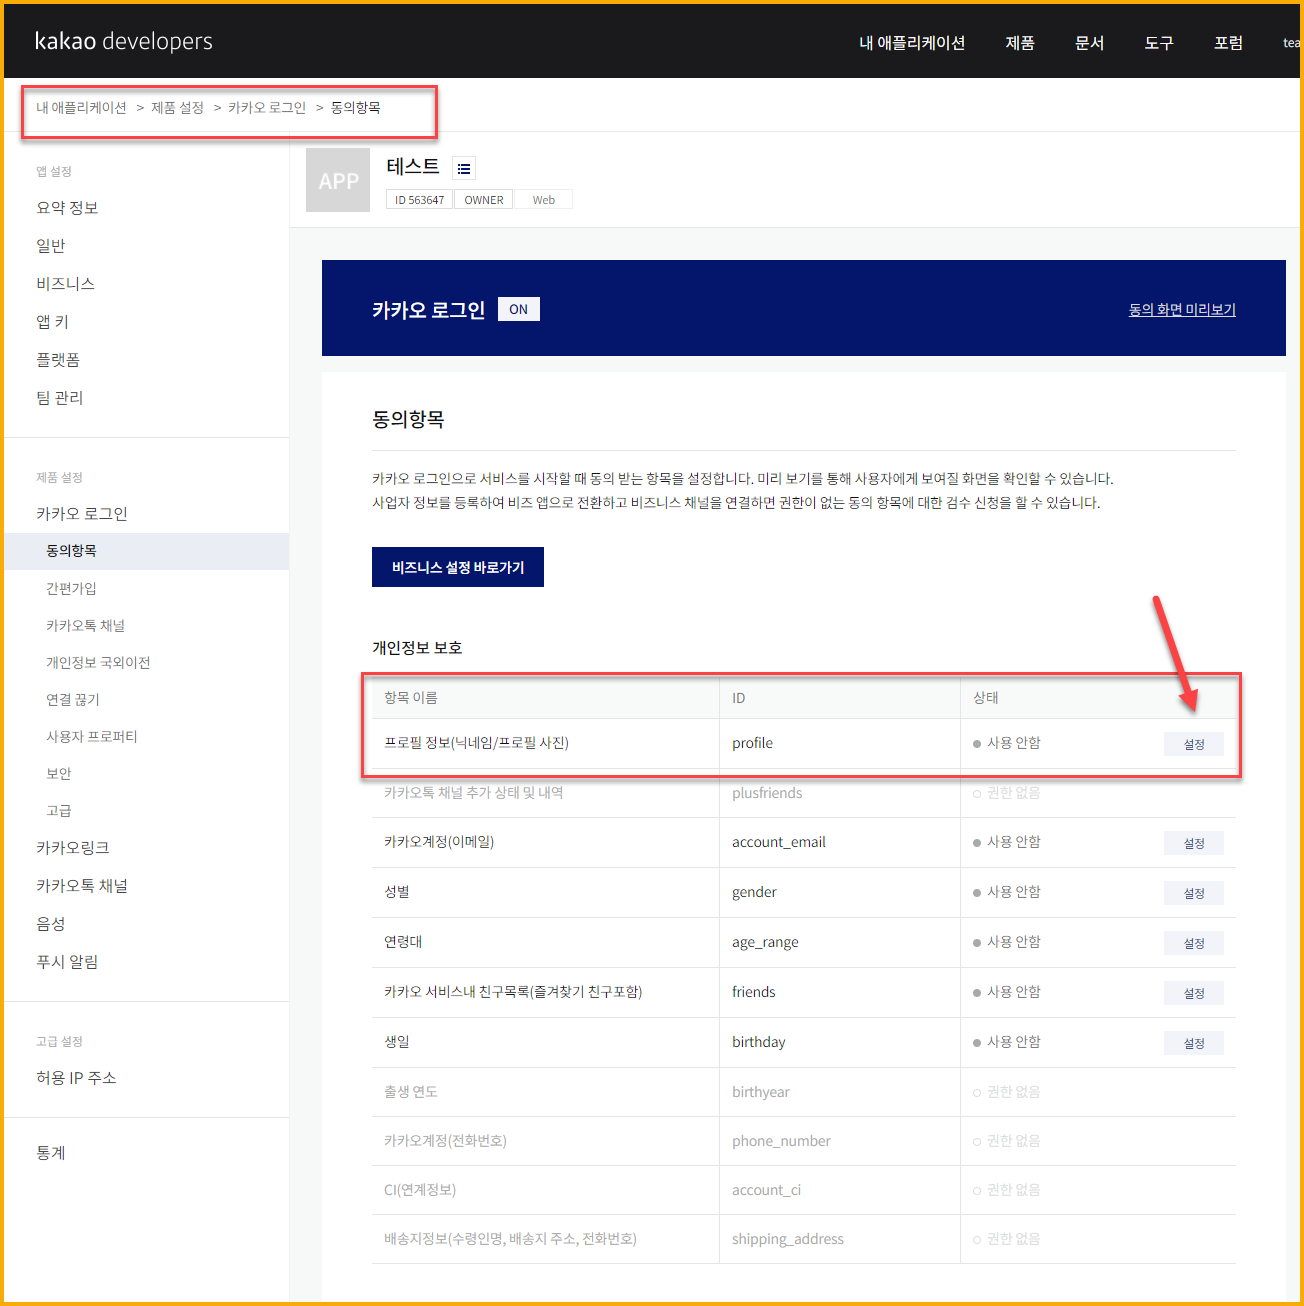Click 제품 설정 breadcrumb link
Viewport: 1304px width, 1306px height.
click(177, 107)
